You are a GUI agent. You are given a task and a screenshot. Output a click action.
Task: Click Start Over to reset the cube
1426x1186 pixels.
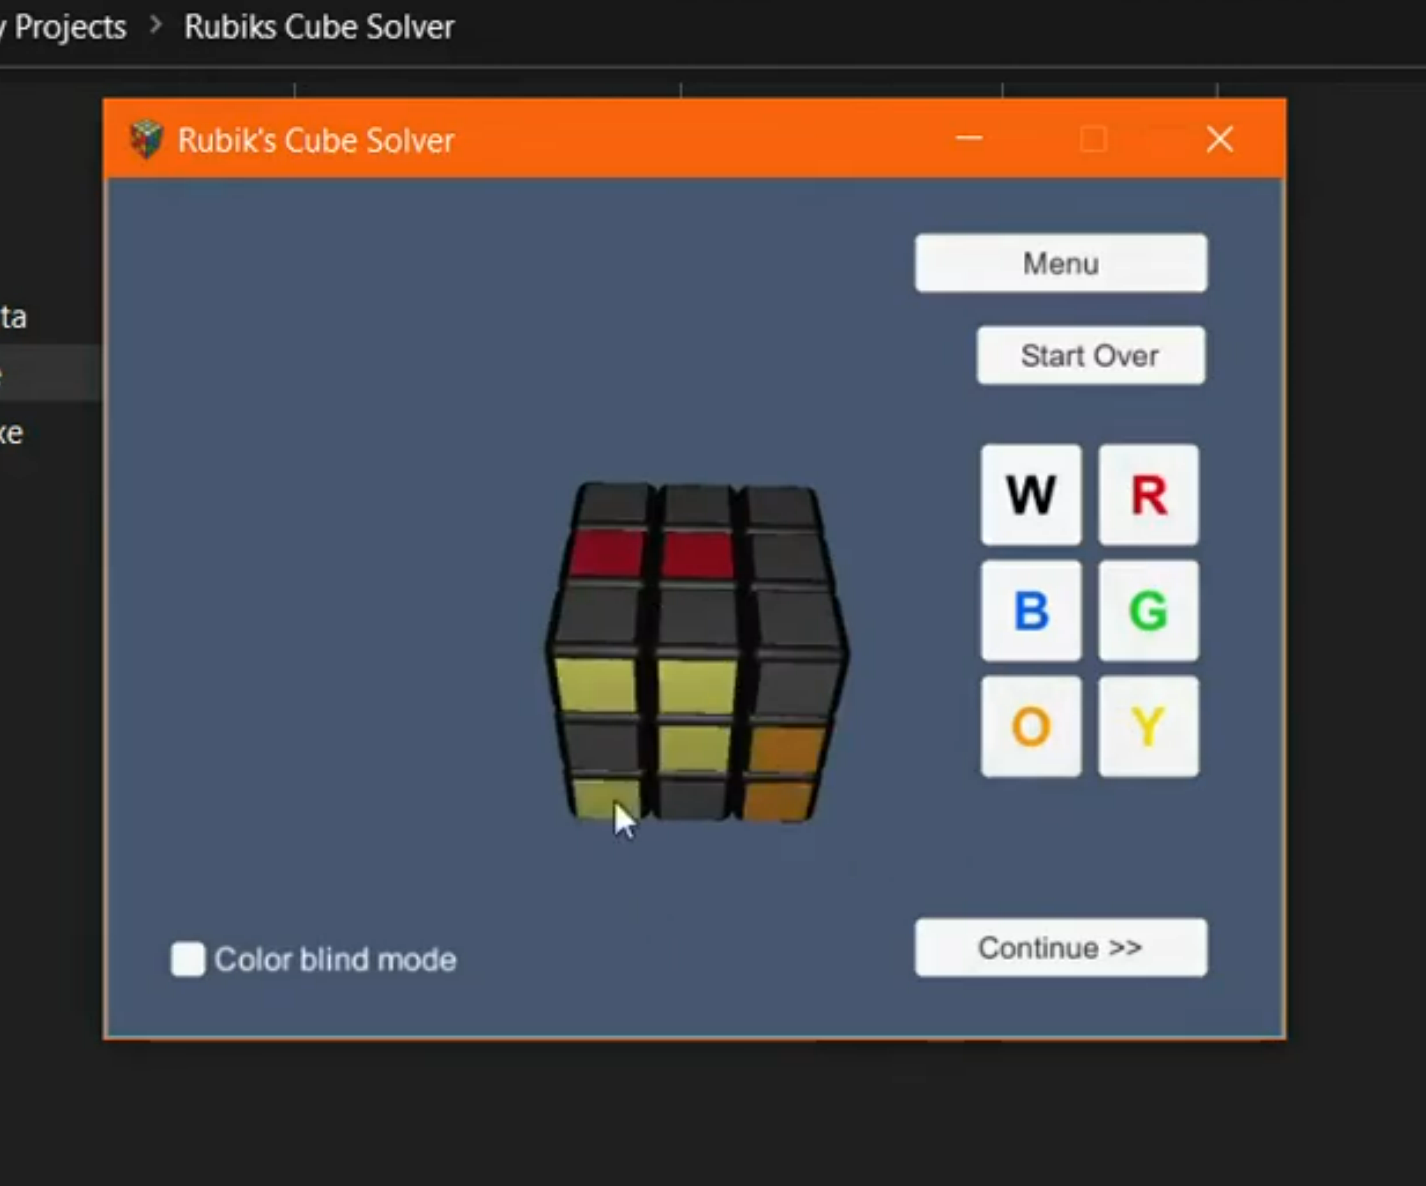tap(1089, 355)
